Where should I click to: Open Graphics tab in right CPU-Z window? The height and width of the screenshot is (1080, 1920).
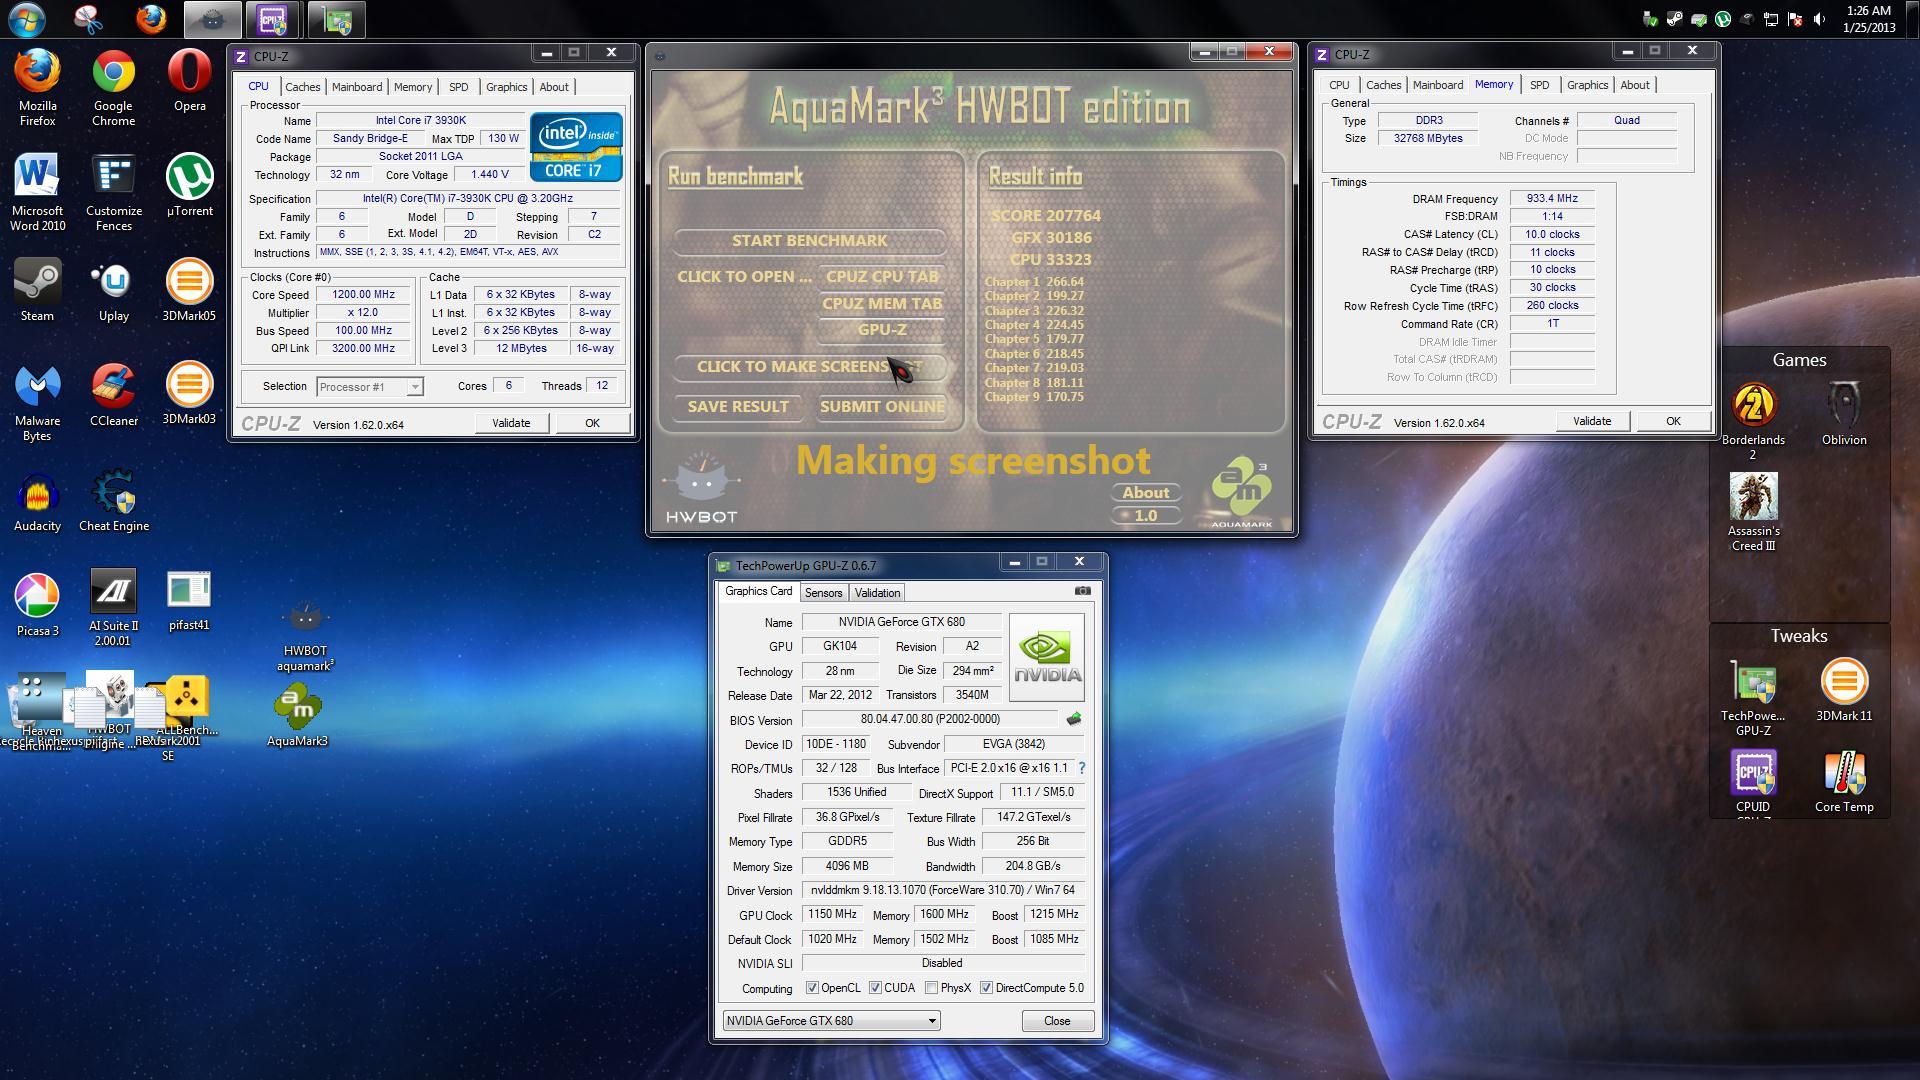(x=1587, y=85)
